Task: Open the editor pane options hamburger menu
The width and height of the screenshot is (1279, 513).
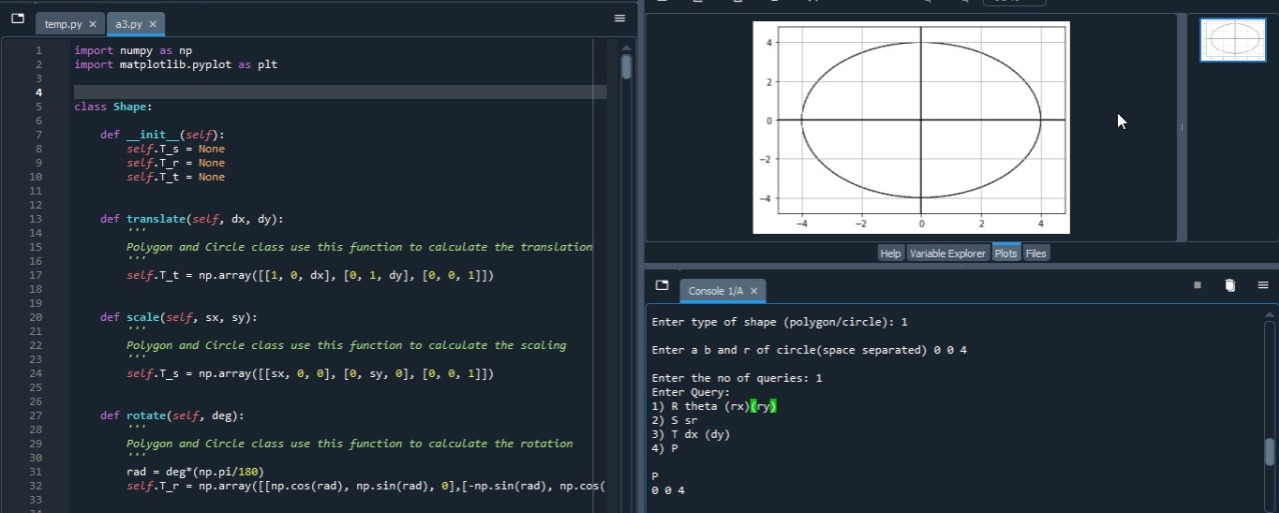Action: (620, 19)
